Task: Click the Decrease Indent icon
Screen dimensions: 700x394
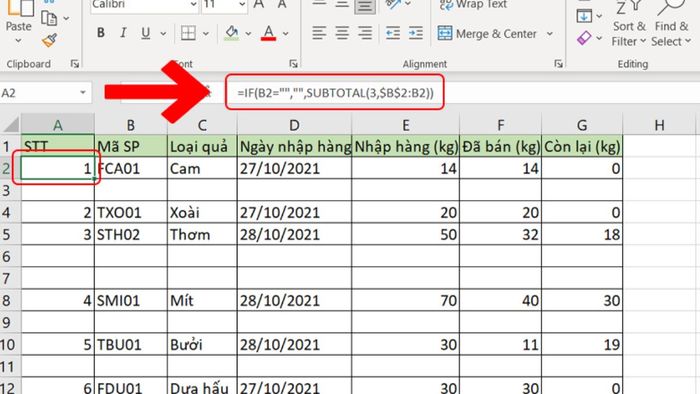Action: (x=393, y=33)
